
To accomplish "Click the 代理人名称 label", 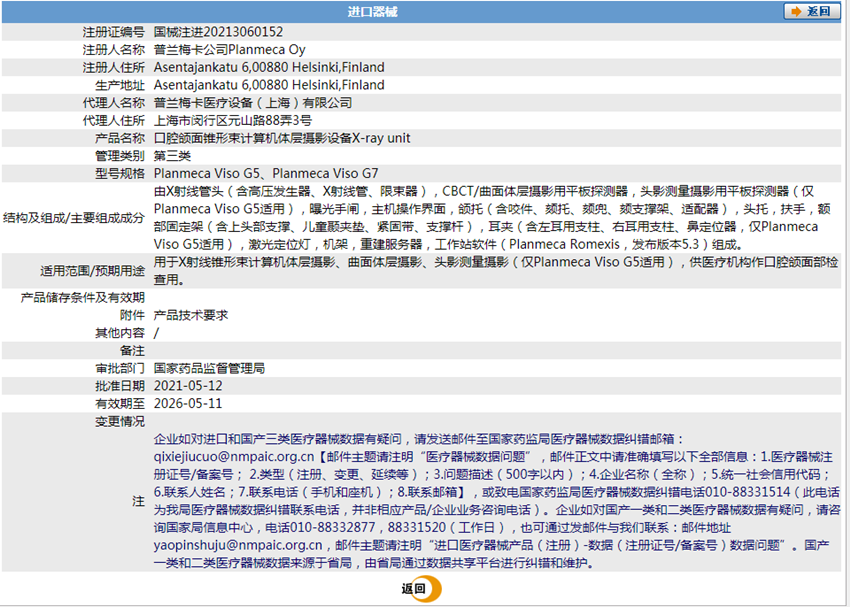I will pyautogui.click(x=113, y=102).
